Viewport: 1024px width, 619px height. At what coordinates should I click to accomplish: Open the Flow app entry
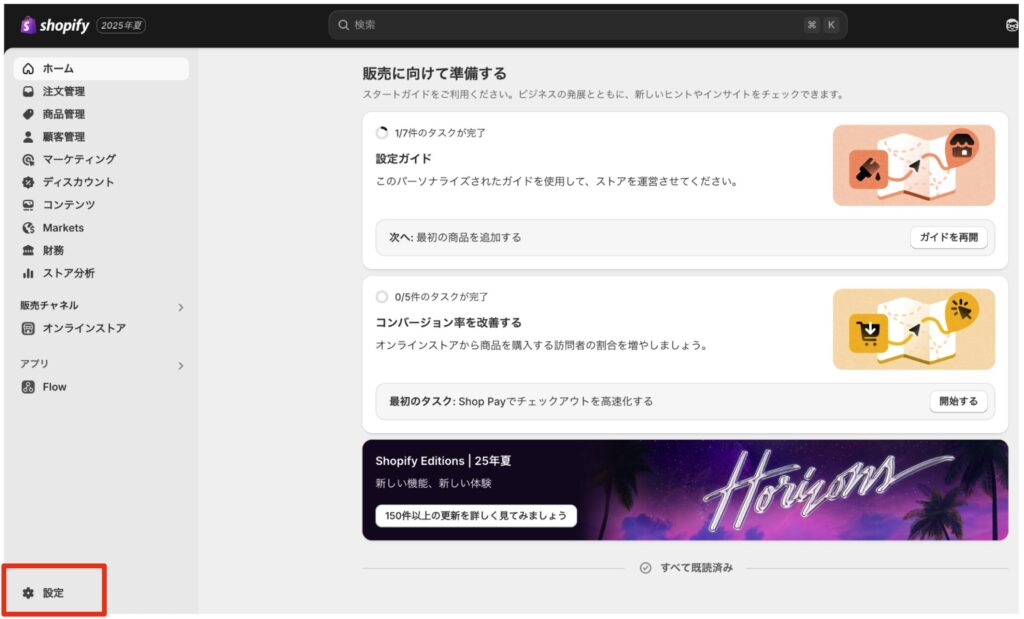101,387
